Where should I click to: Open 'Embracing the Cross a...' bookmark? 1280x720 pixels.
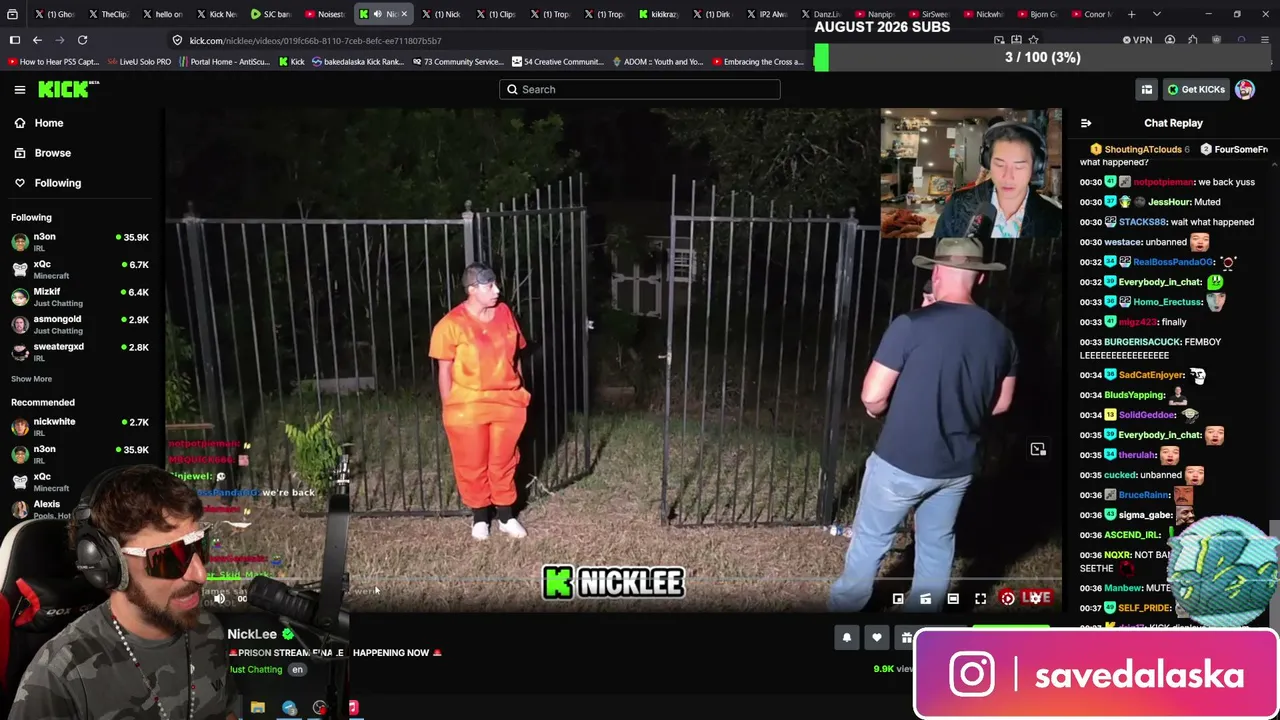[758, 62]
